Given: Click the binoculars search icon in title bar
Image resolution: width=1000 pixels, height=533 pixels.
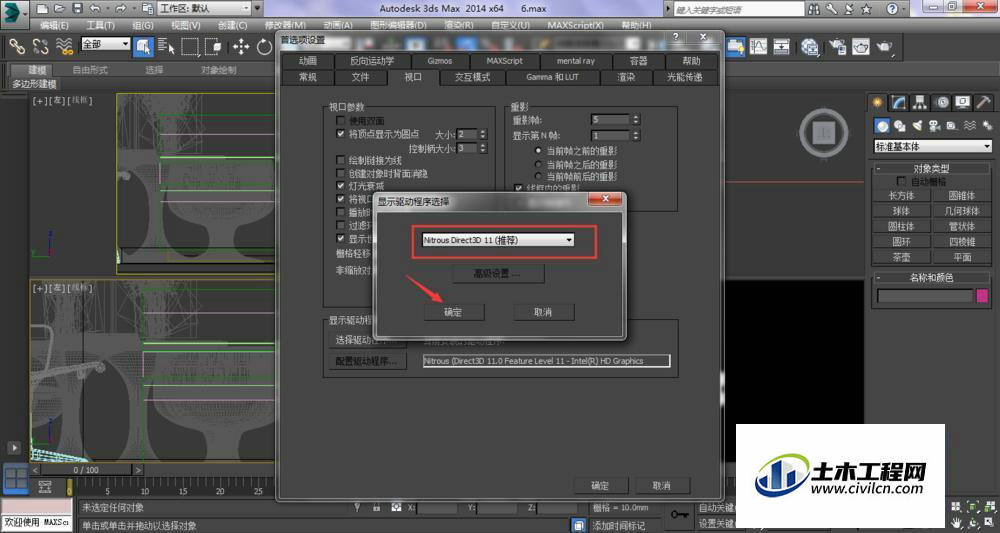Looking at the screenshot, I should (814, 9).
